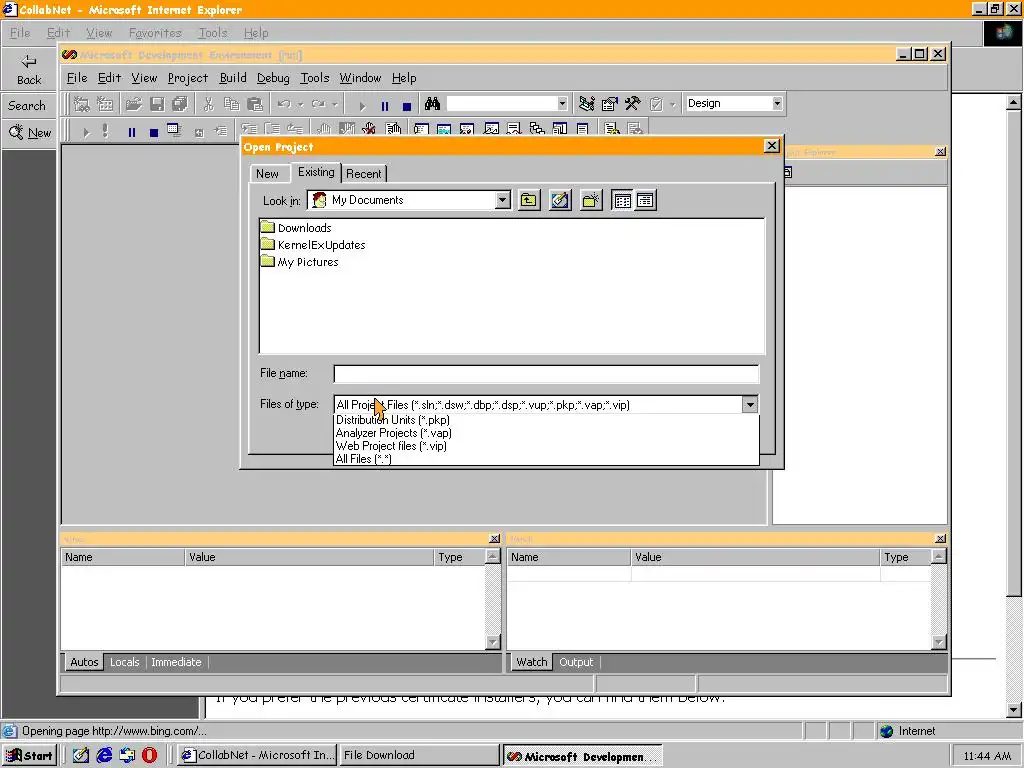Click the Task List clipboard icon
This screenshot has height=768, width=1024.
pyautogui.click(x=656, y=104)
